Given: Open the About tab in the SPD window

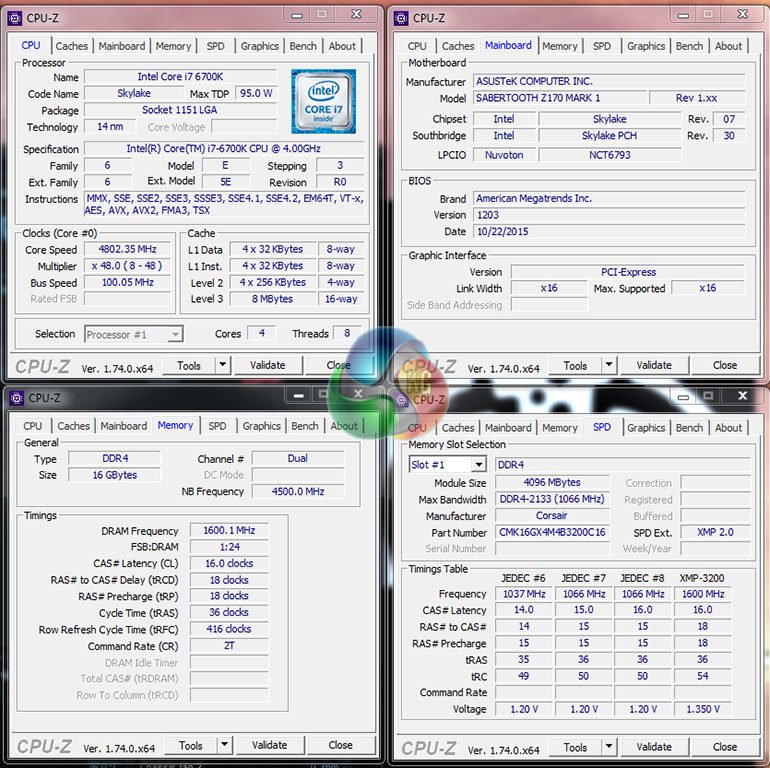Looking at the screenshot, I should (x=728, y=428).
